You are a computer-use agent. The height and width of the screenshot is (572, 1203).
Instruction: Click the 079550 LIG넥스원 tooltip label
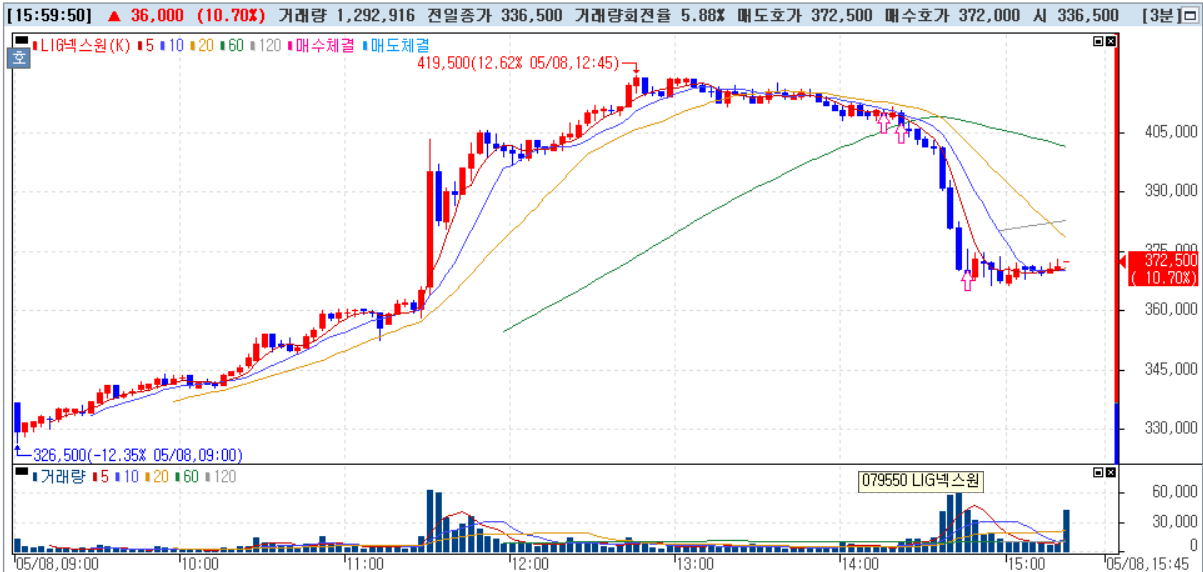921,482
